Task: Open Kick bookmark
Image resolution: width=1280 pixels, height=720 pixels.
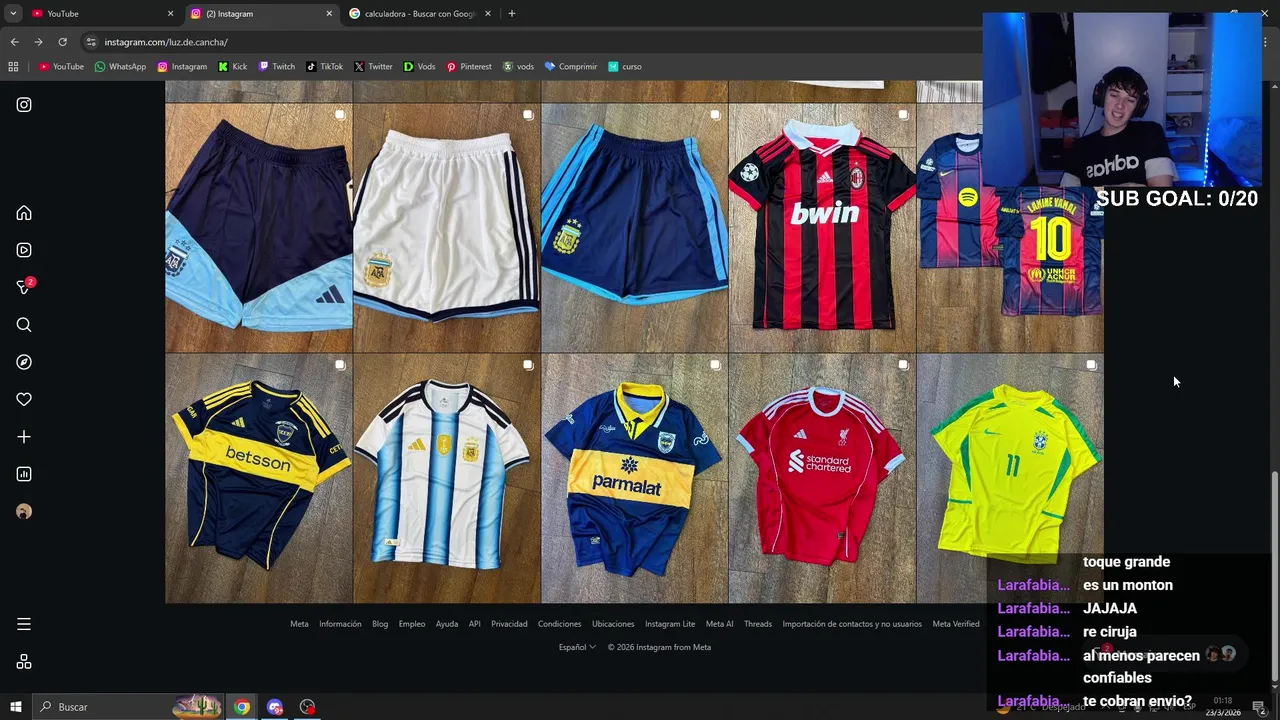Action: click(232, 67)
